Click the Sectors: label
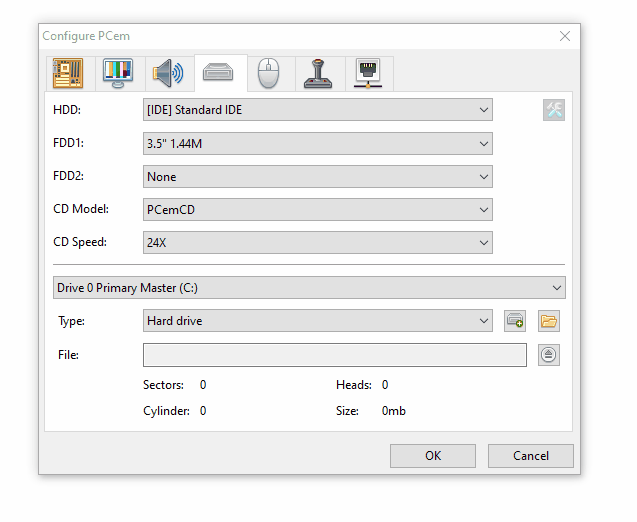 coord(163,385)
